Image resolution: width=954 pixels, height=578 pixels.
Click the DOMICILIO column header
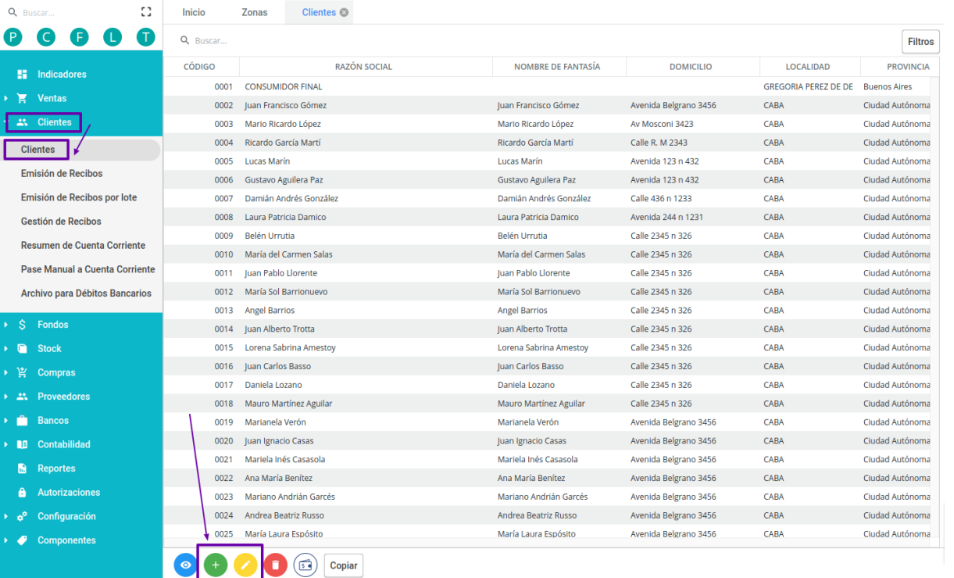(x=691, y=66)
